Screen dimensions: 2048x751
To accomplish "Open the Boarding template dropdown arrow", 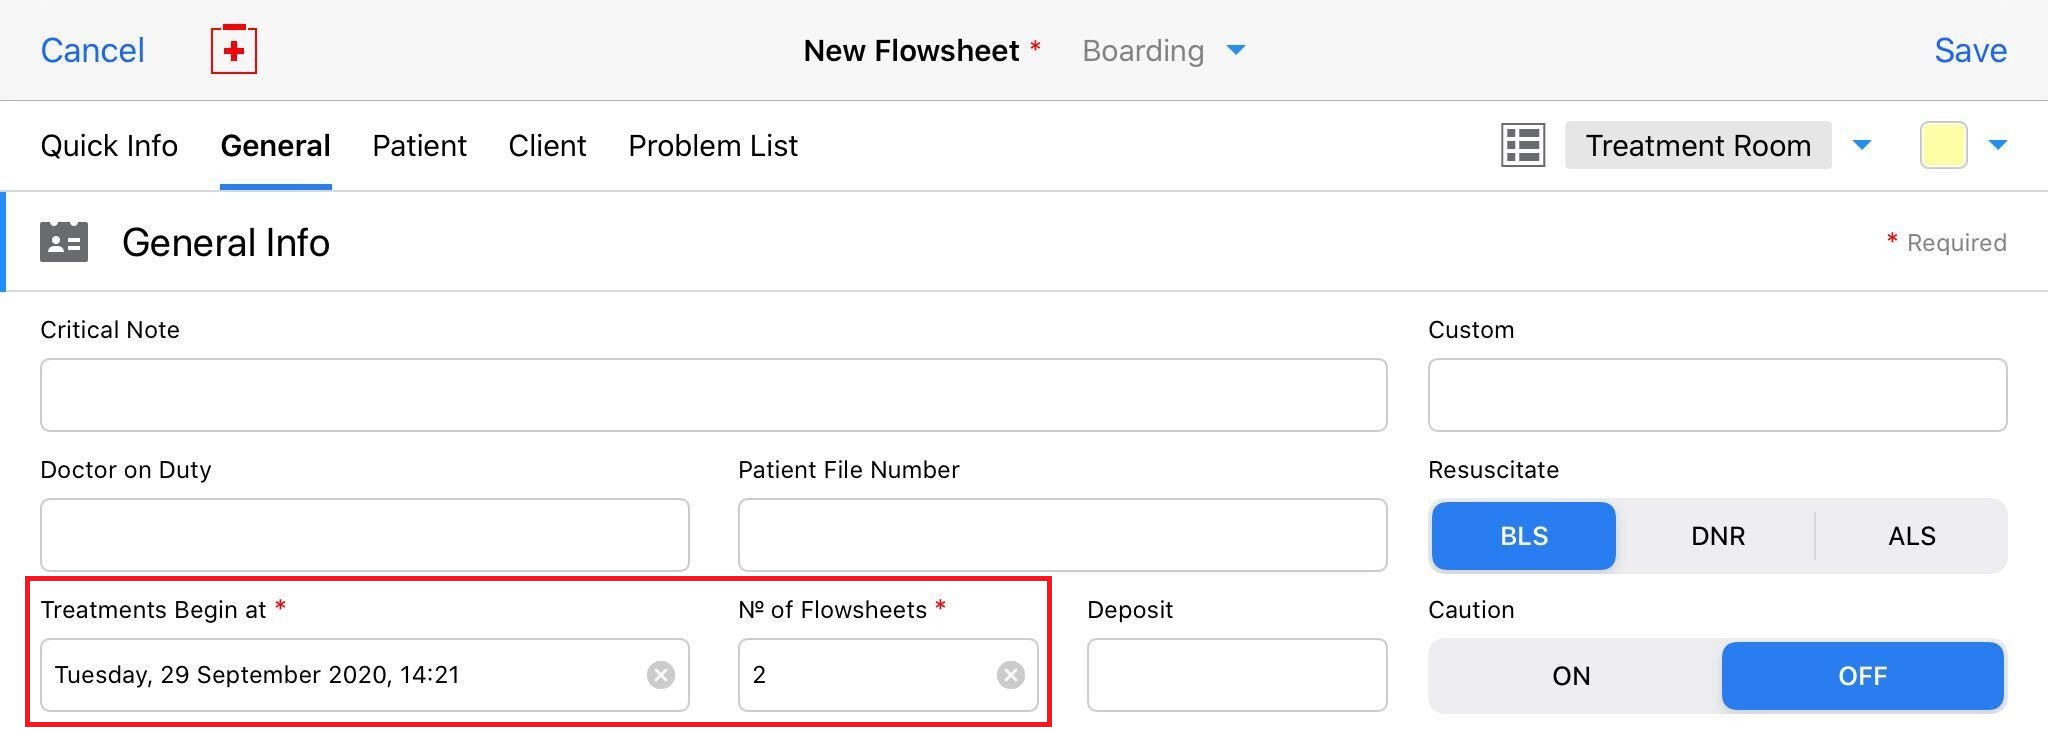I will (1236, 50).
